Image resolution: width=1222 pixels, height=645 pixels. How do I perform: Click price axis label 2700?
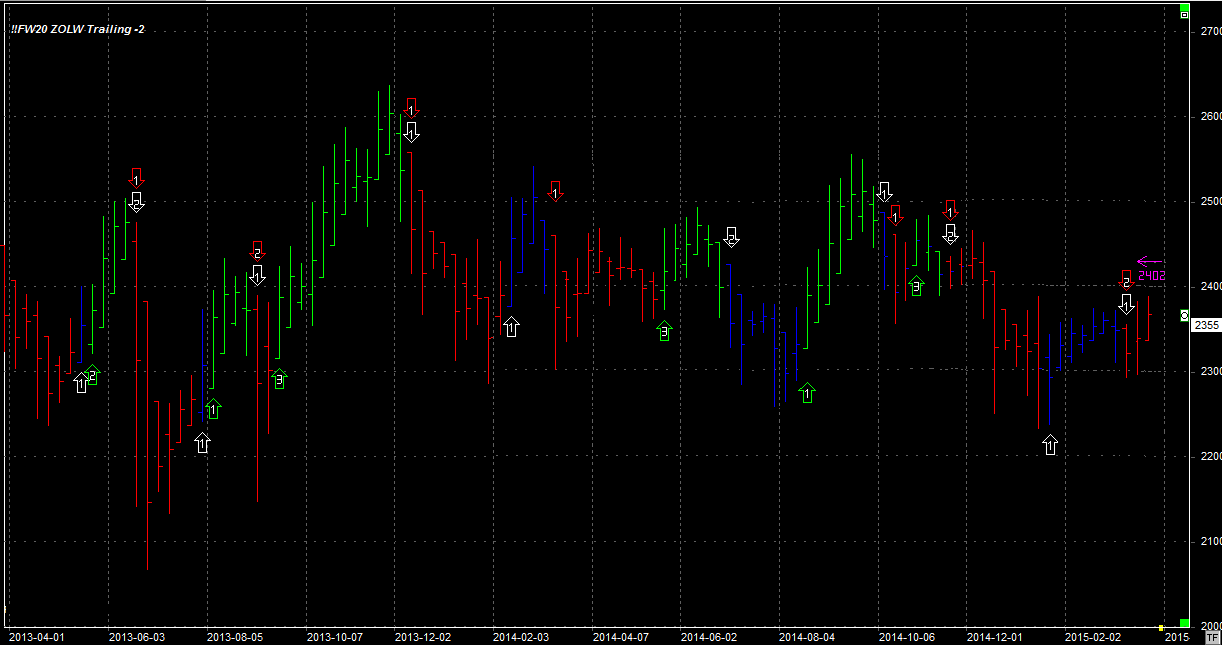pyautogui.click(x=1210, y=32)
